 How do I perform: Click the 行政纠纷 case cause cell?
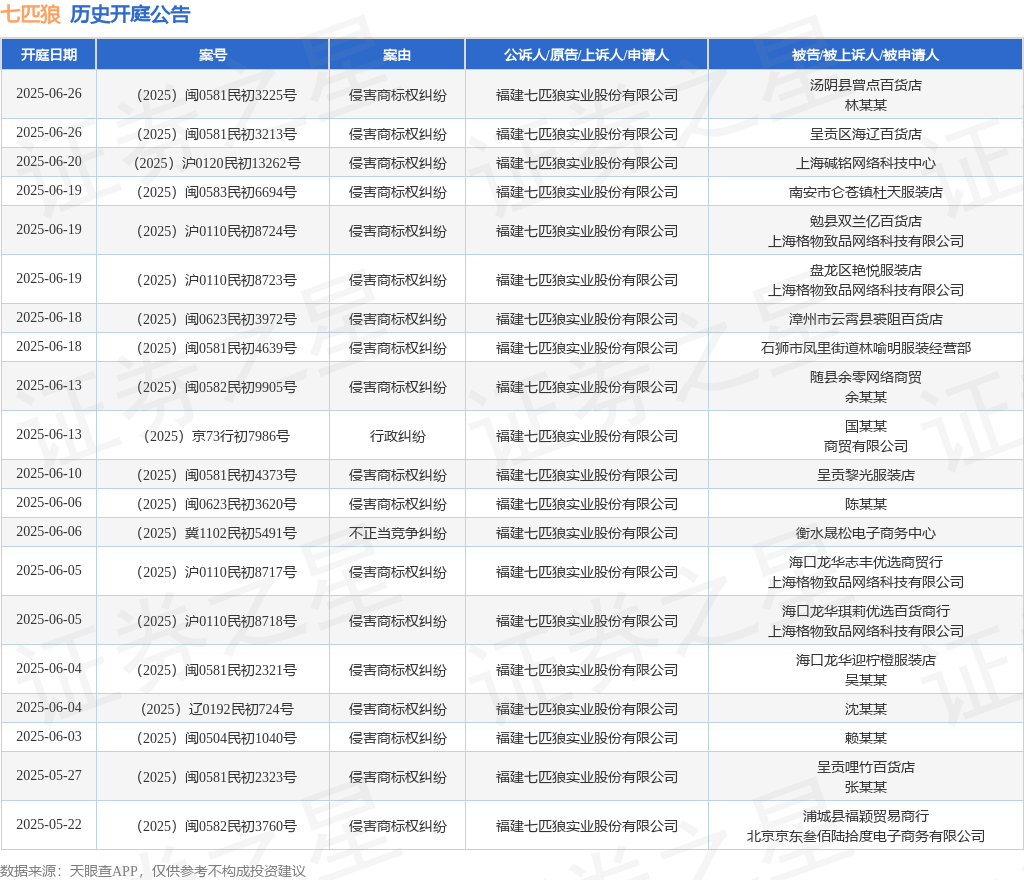(x=398, y=436)
